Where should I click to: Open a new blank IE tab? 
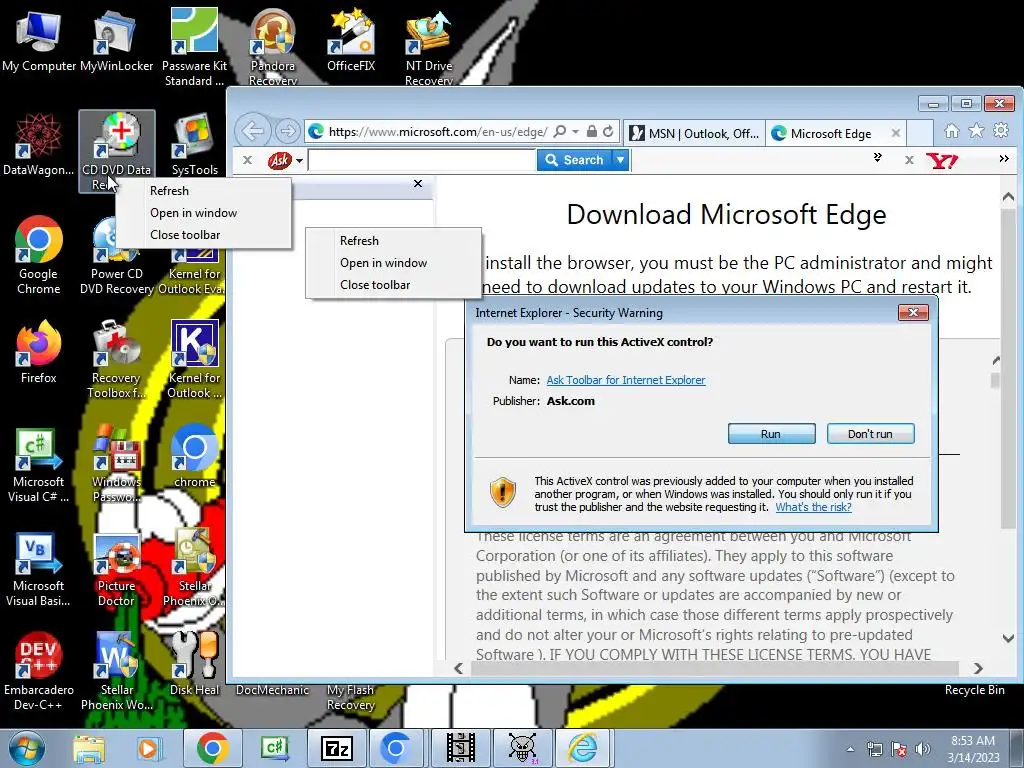point(920,133)
